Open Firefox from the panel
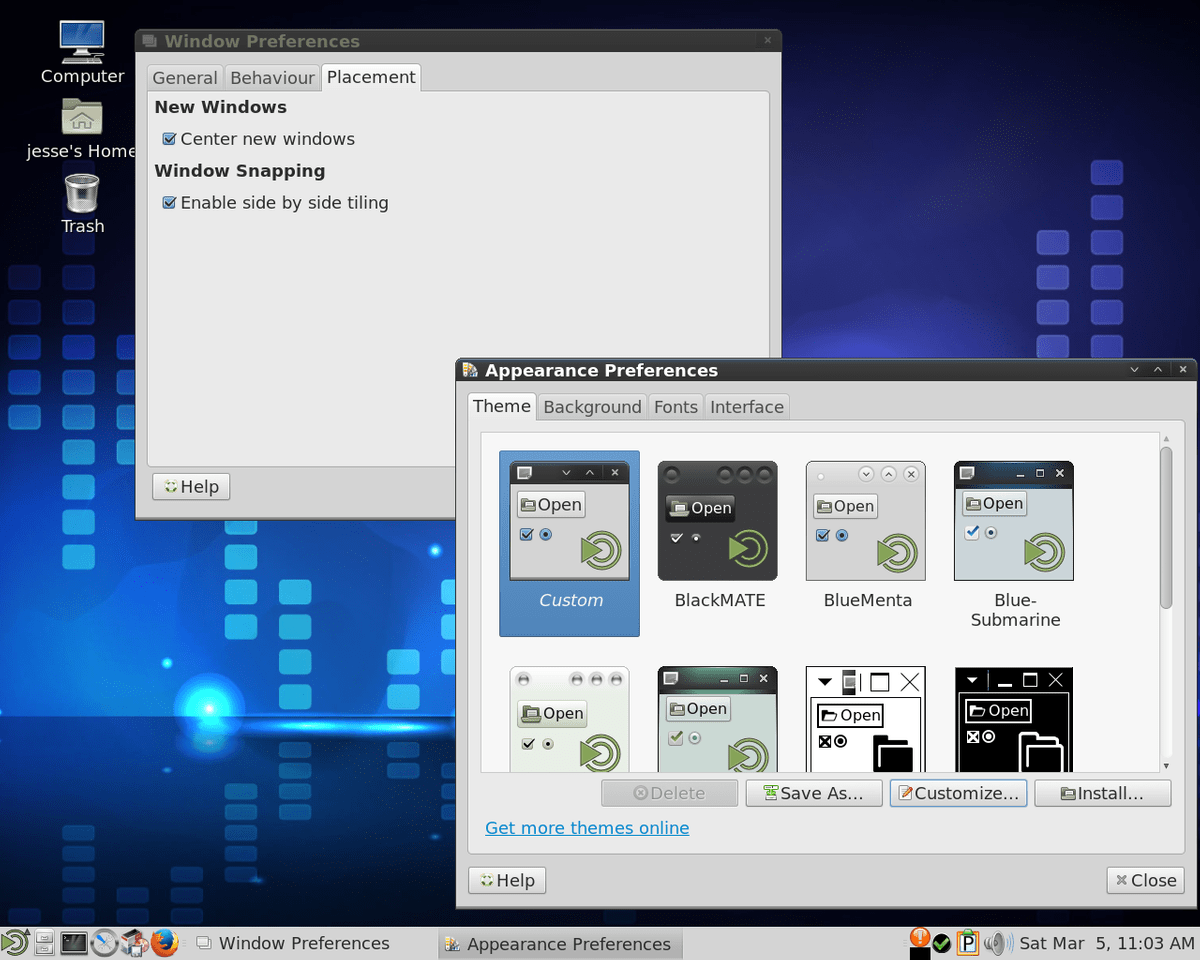 (163, 942)
